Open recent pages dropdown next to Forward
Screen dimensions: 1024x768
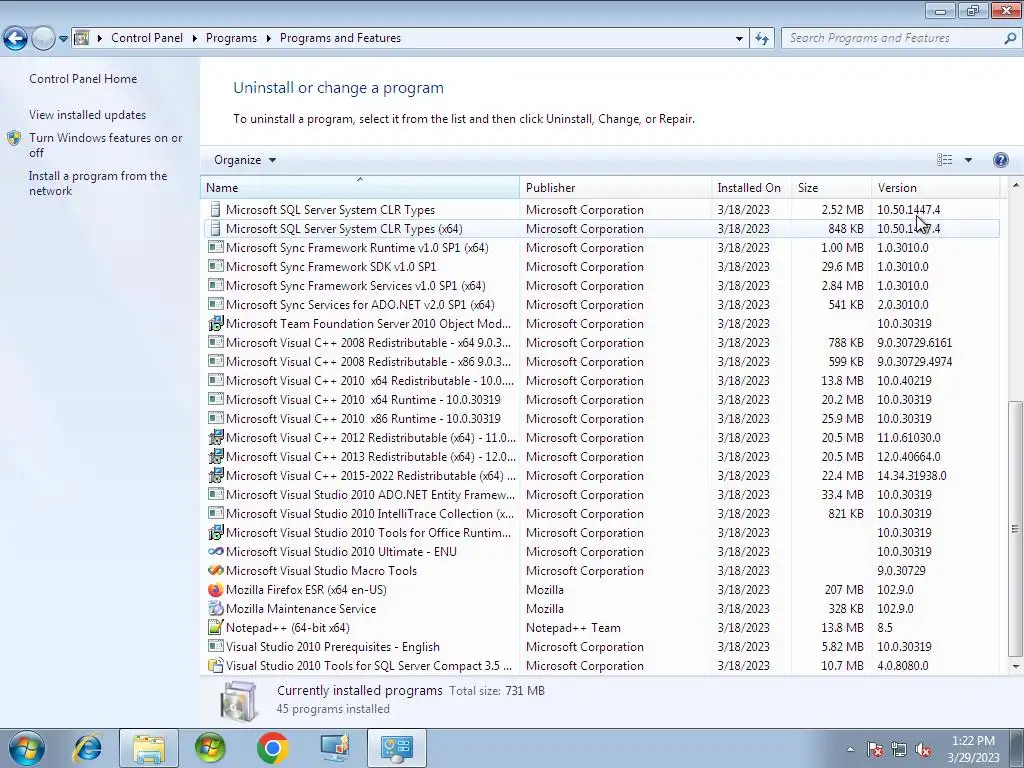(63, 39)
